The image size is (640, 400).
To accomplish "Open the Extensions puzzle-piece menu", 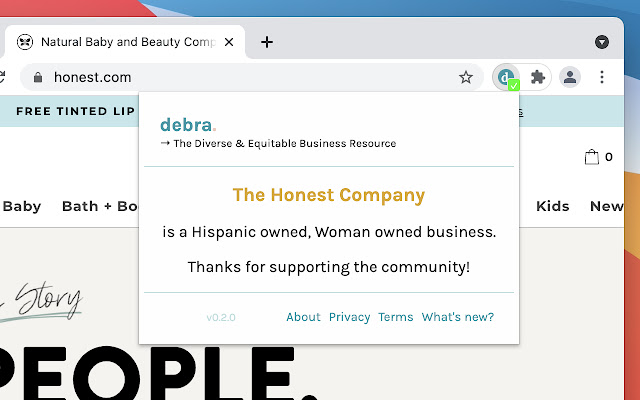I will click(x=538, y=77).
